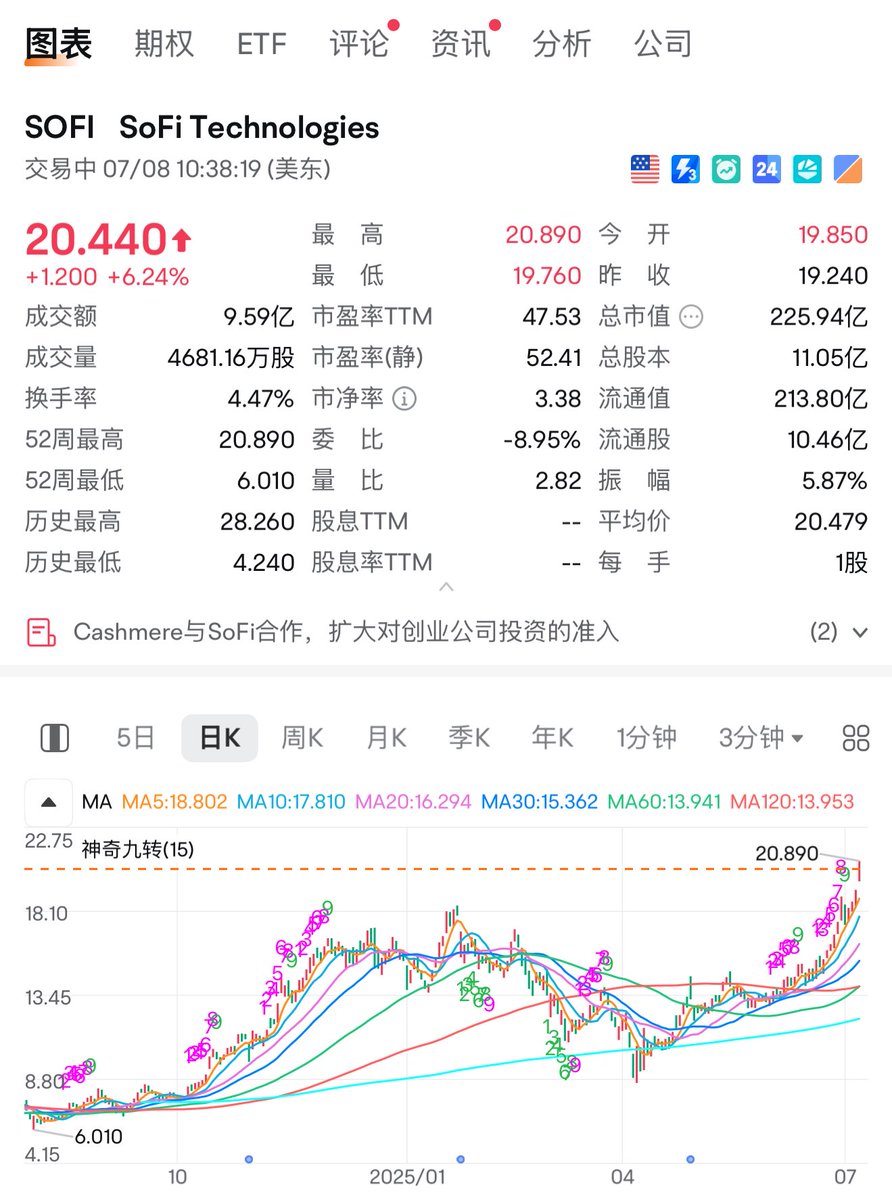
Task: Tap the 成交量 value 4681.16万股
Action: (231, 358)
